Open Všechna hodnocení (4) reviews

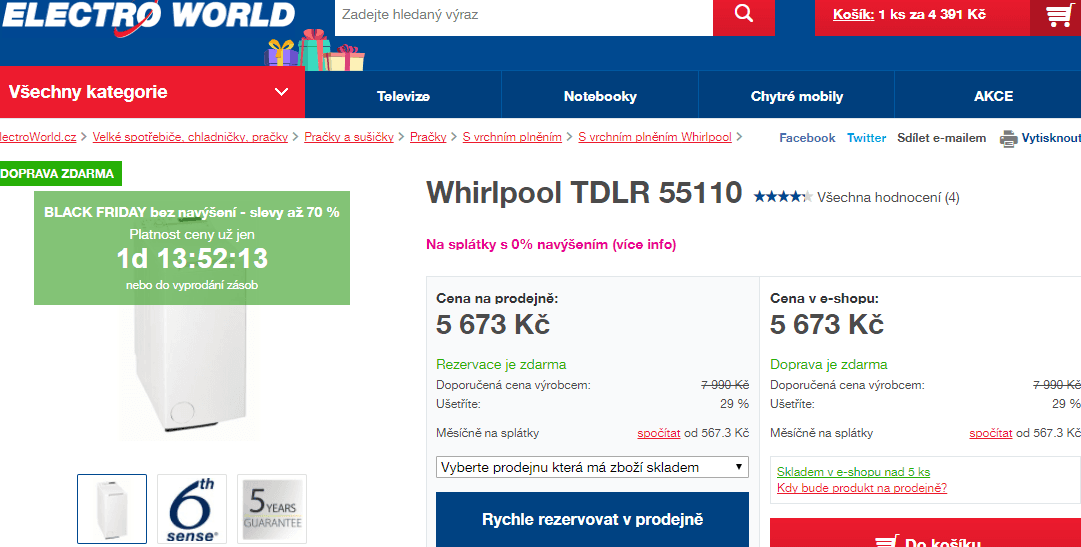tap(888, 198)
